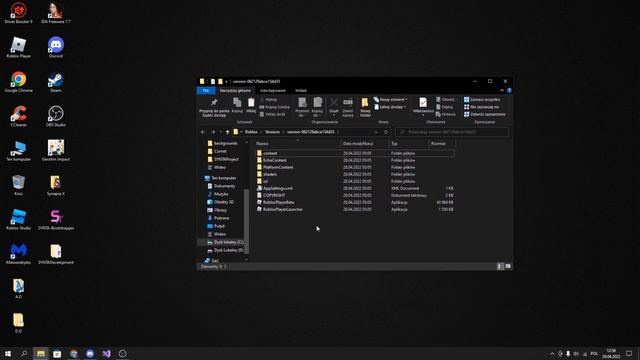Viewport: 640px width, 360px height.
Task: Click the Otwórz (open) ribbon command
Action: 445,100
